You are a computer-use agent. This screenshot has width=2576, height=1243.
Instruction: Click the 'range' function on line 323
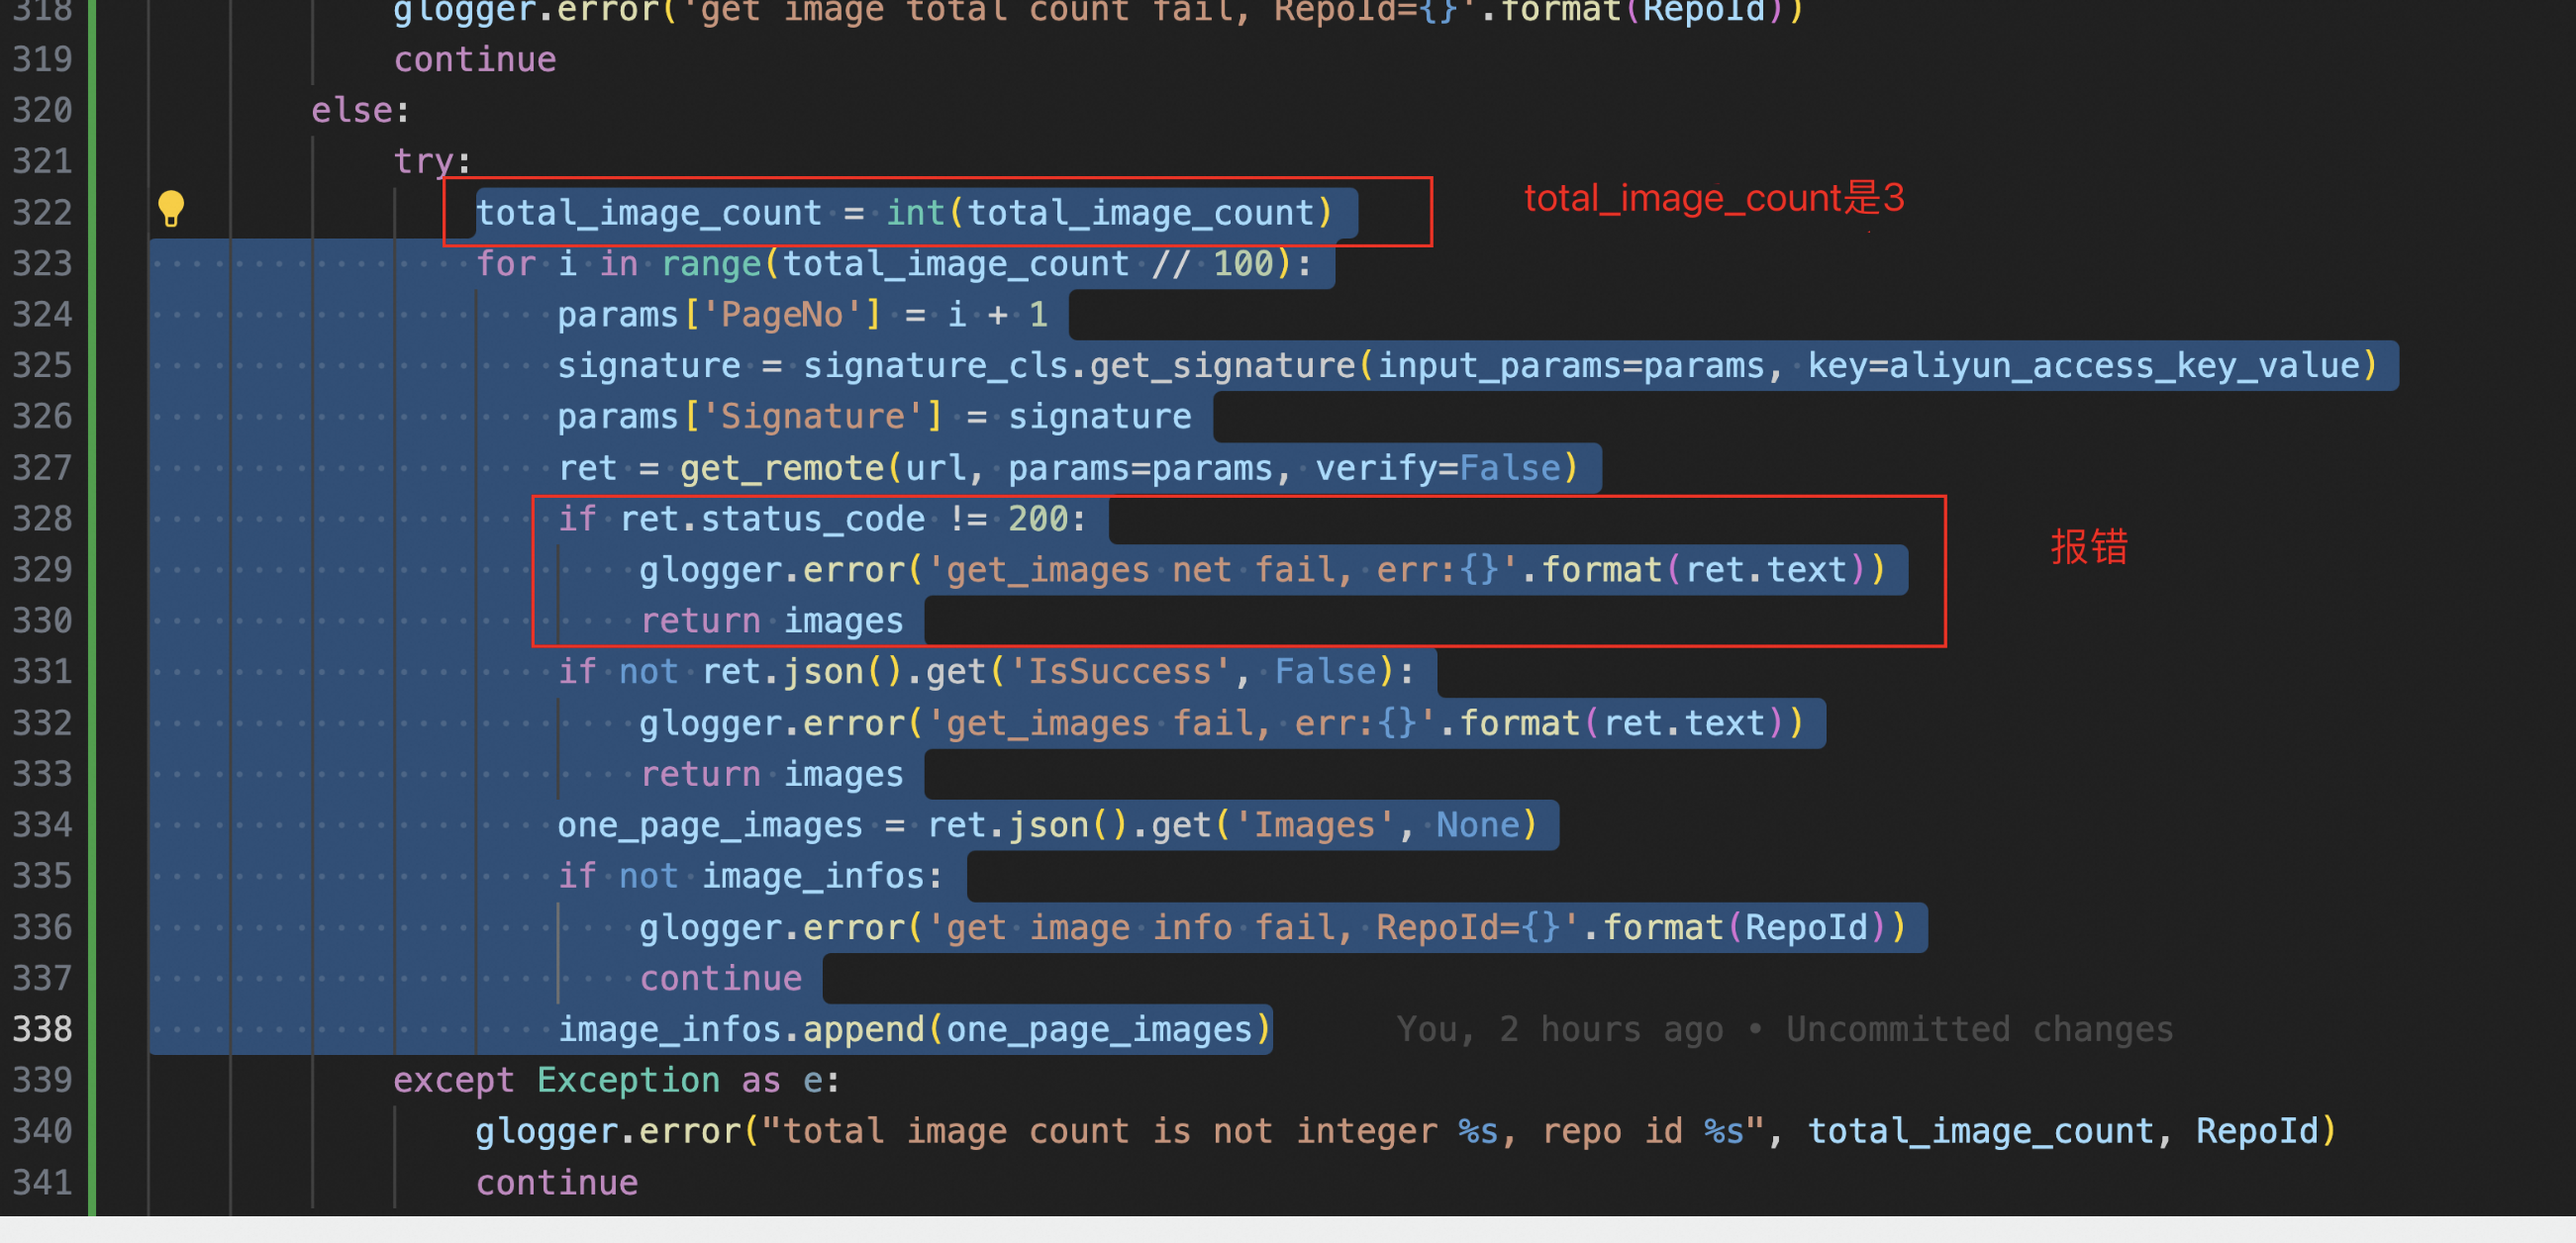point(711,264)
